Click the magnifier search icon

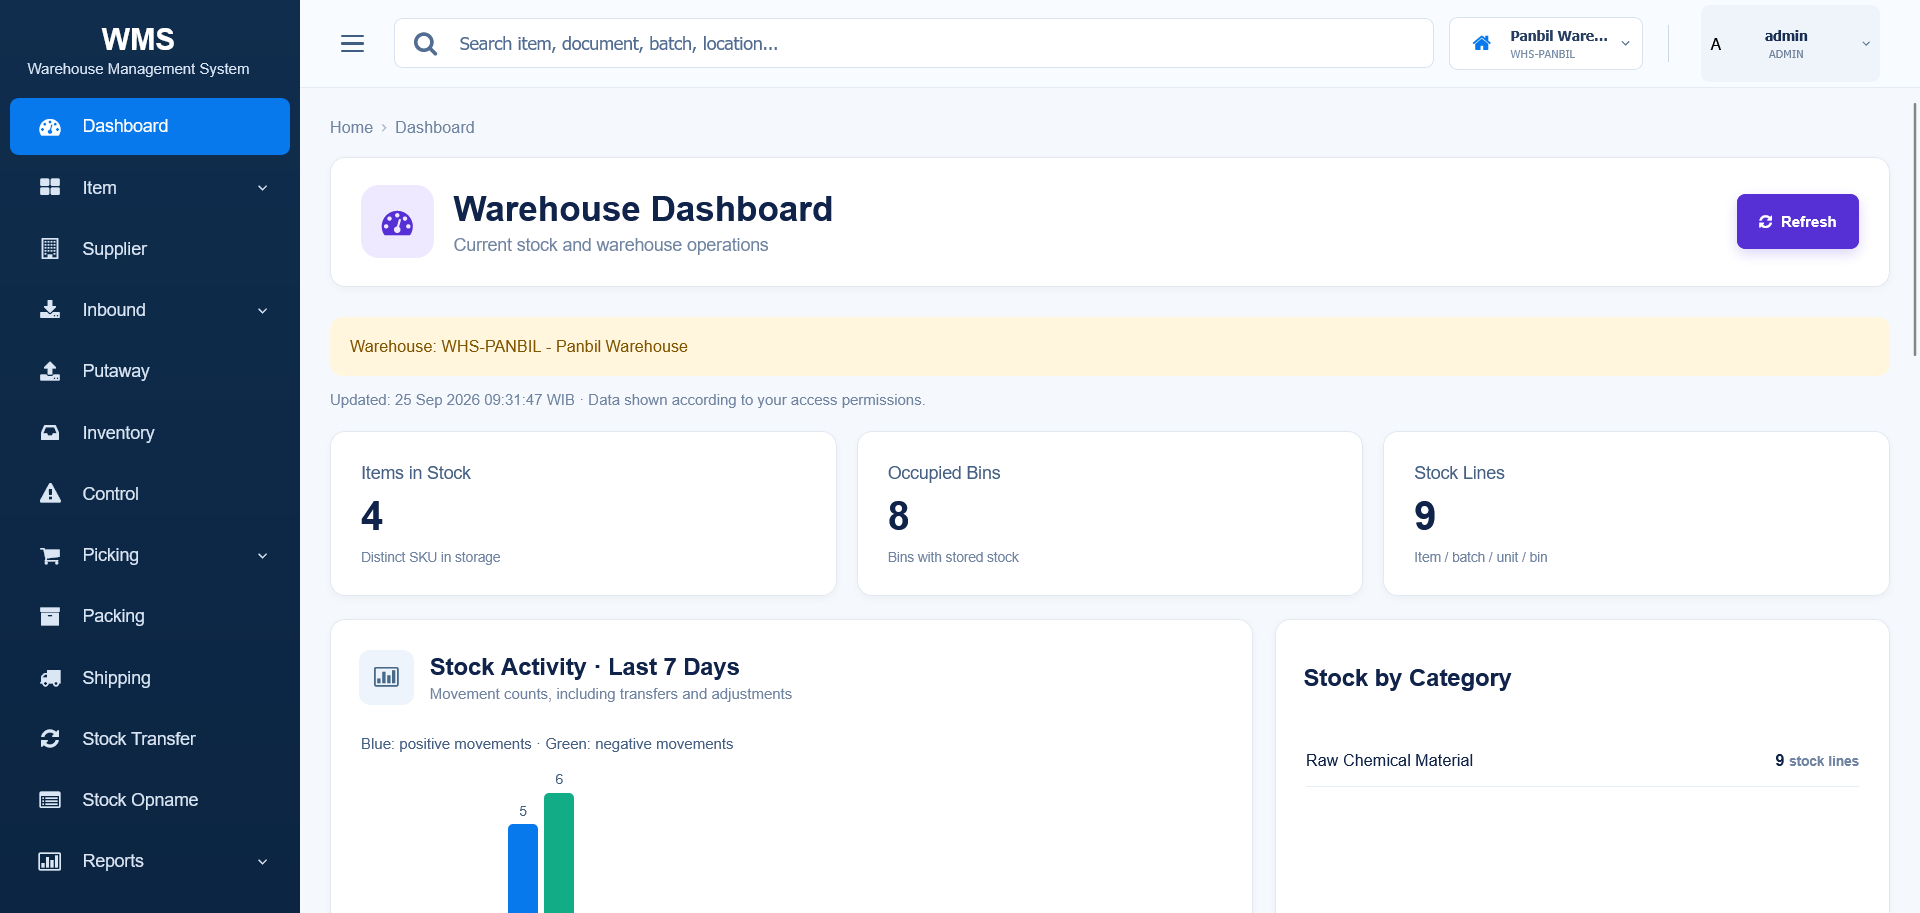coord(425,44)
